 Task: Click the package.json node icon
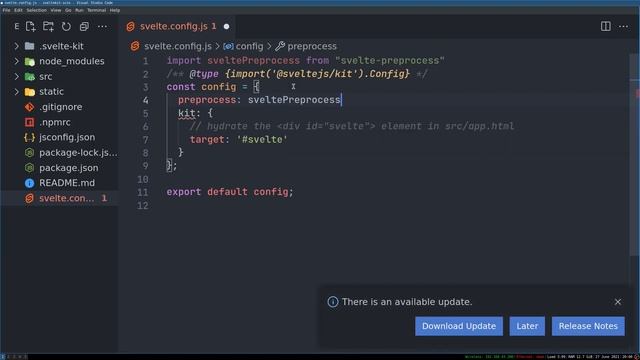coord(29,168)
